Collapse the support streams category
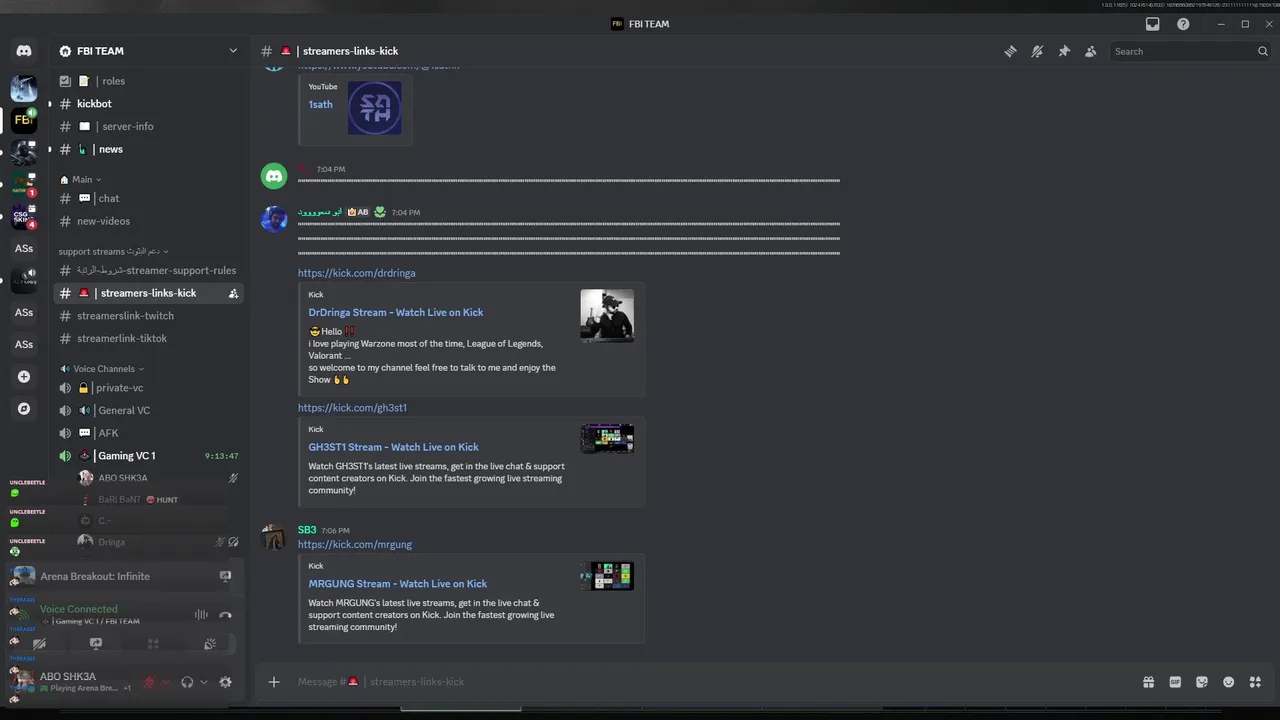1280x720 pixels. [x=113, y=251]
